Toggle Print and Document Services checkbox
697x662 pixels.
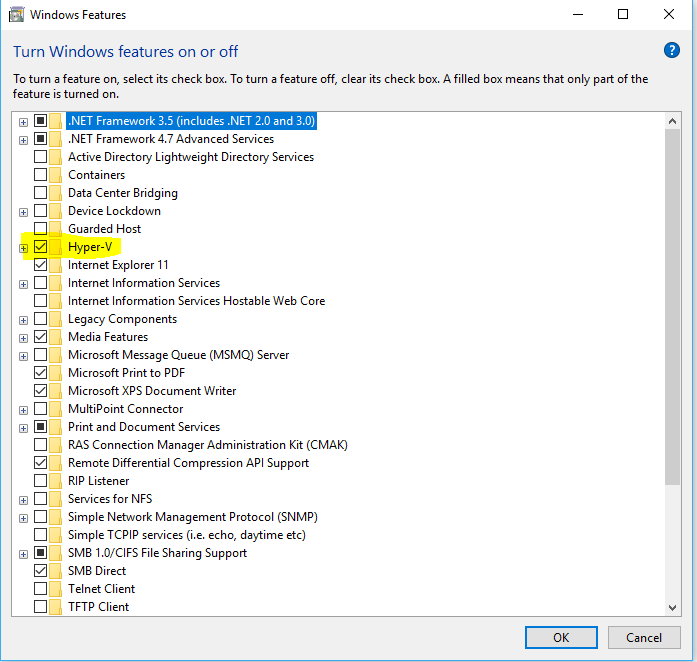(x=40, y=427)
